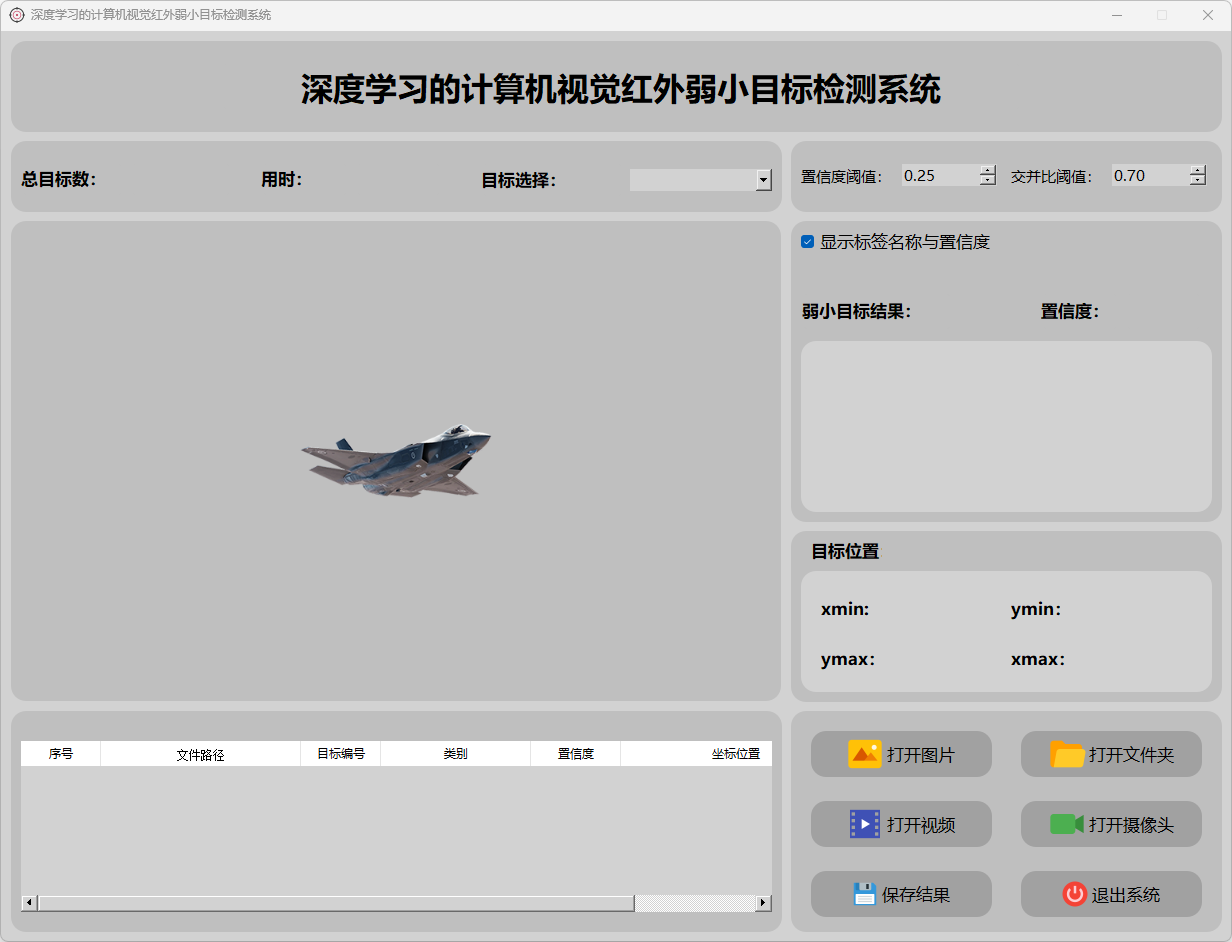The height and width of the screenshot is (942, 1232).
Task: Increase the IoU threshold value
Action: pyautogui.click(x=1198, y=170)
